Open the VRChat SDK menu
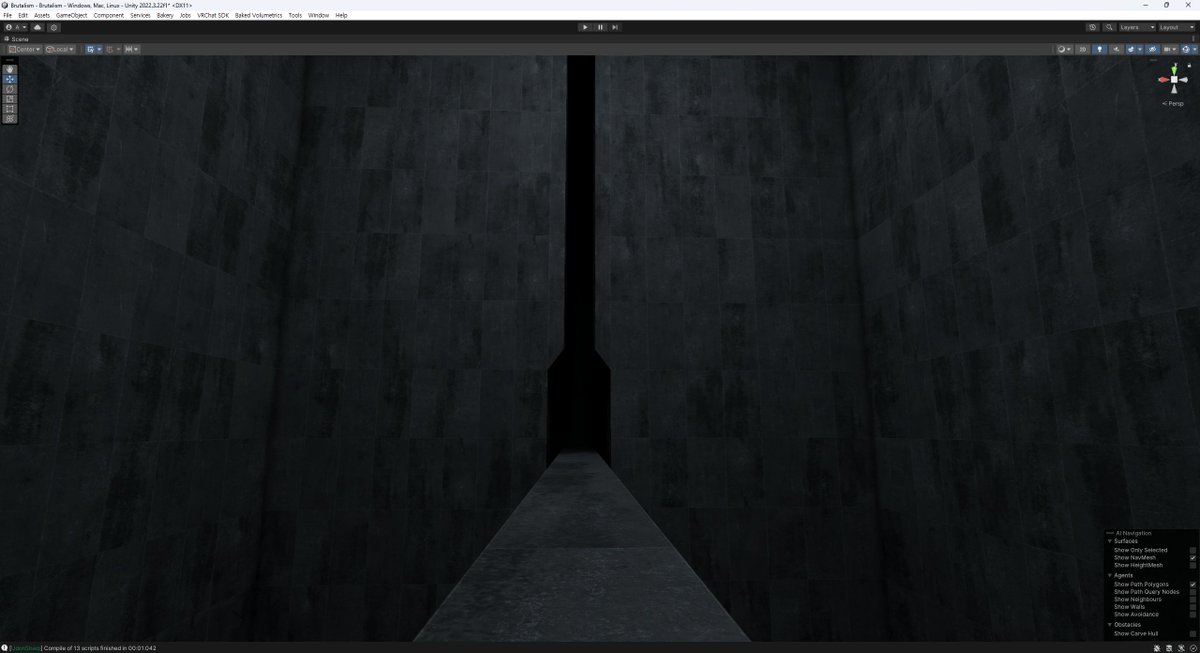This screenshot has width=1200, height=653. [213, 16]
